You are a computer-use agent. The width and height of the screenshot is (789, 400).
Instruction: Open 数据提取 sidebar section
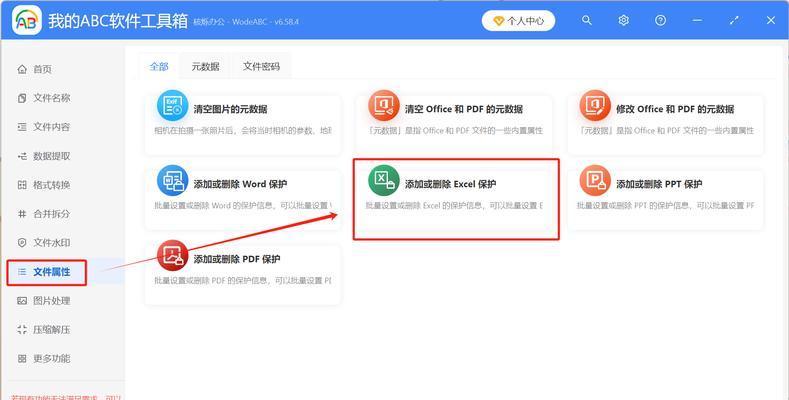[51, 156]
